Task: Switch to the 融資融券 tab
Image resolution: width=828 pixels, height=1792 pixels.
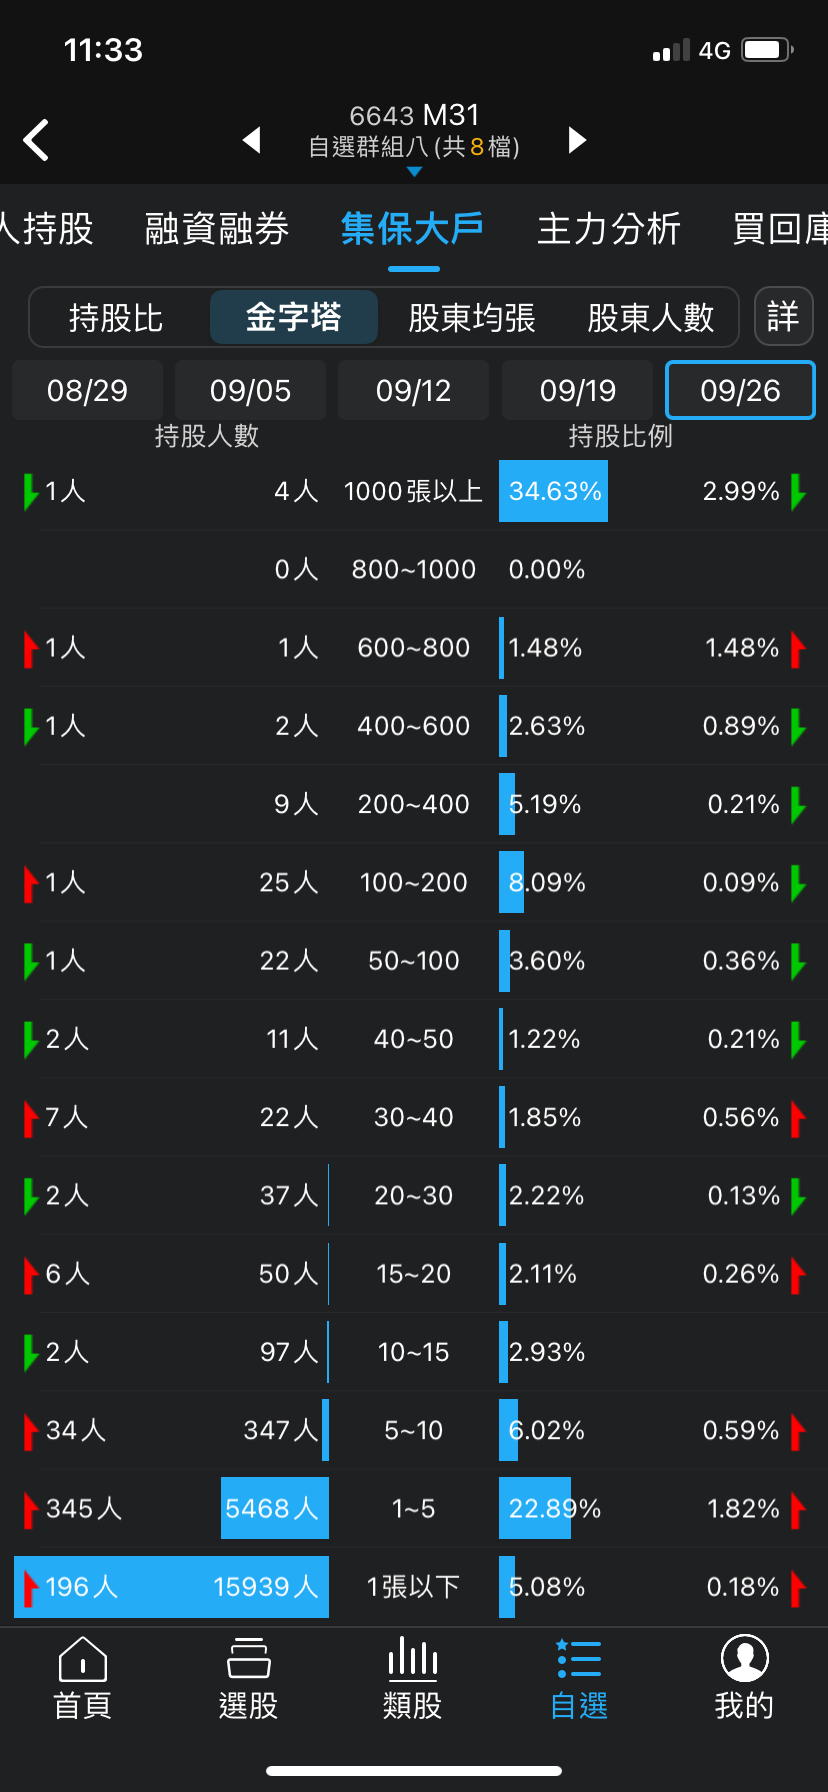Action: coord(217,229)
